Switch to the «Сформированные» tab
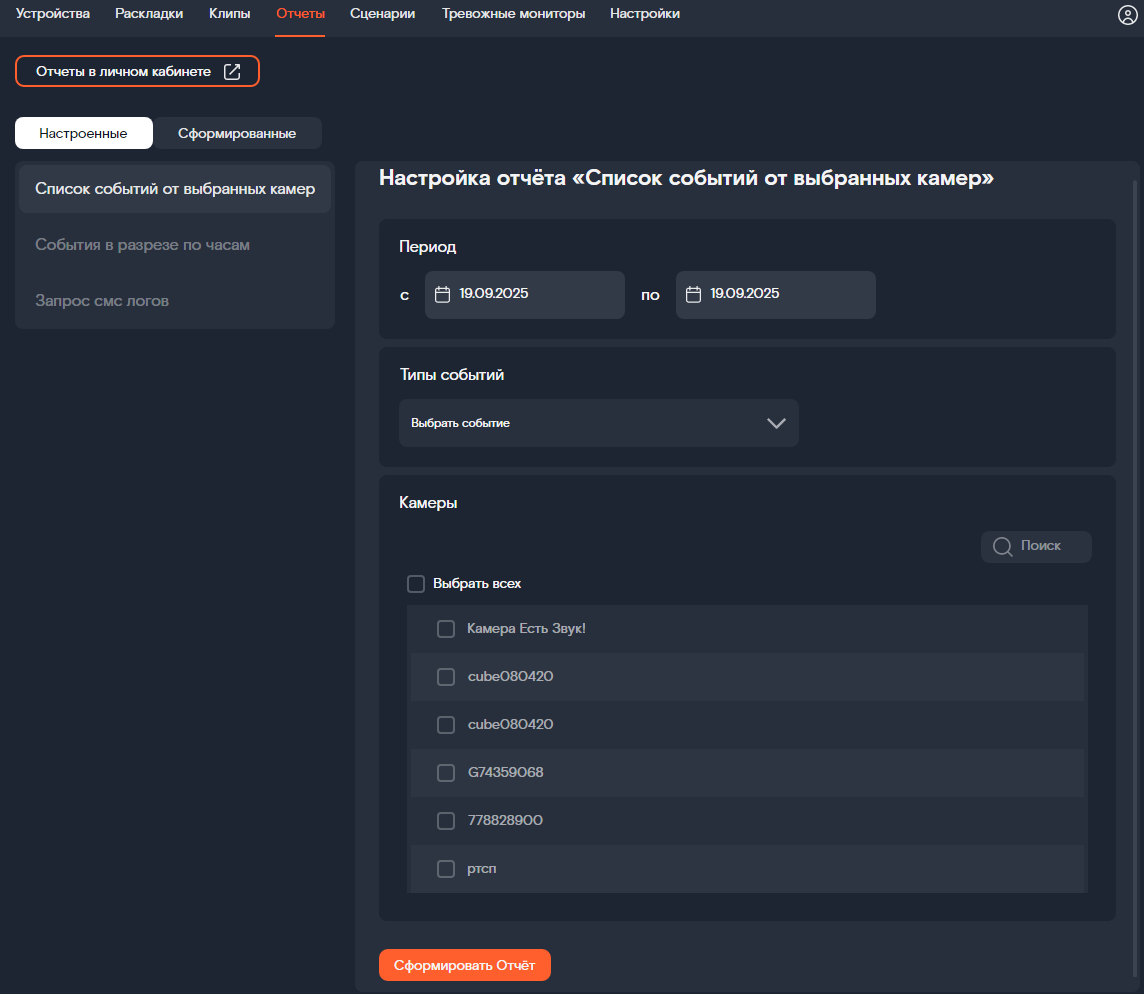Viewport: 1144px width, 994px height. (x=237, y=133)
